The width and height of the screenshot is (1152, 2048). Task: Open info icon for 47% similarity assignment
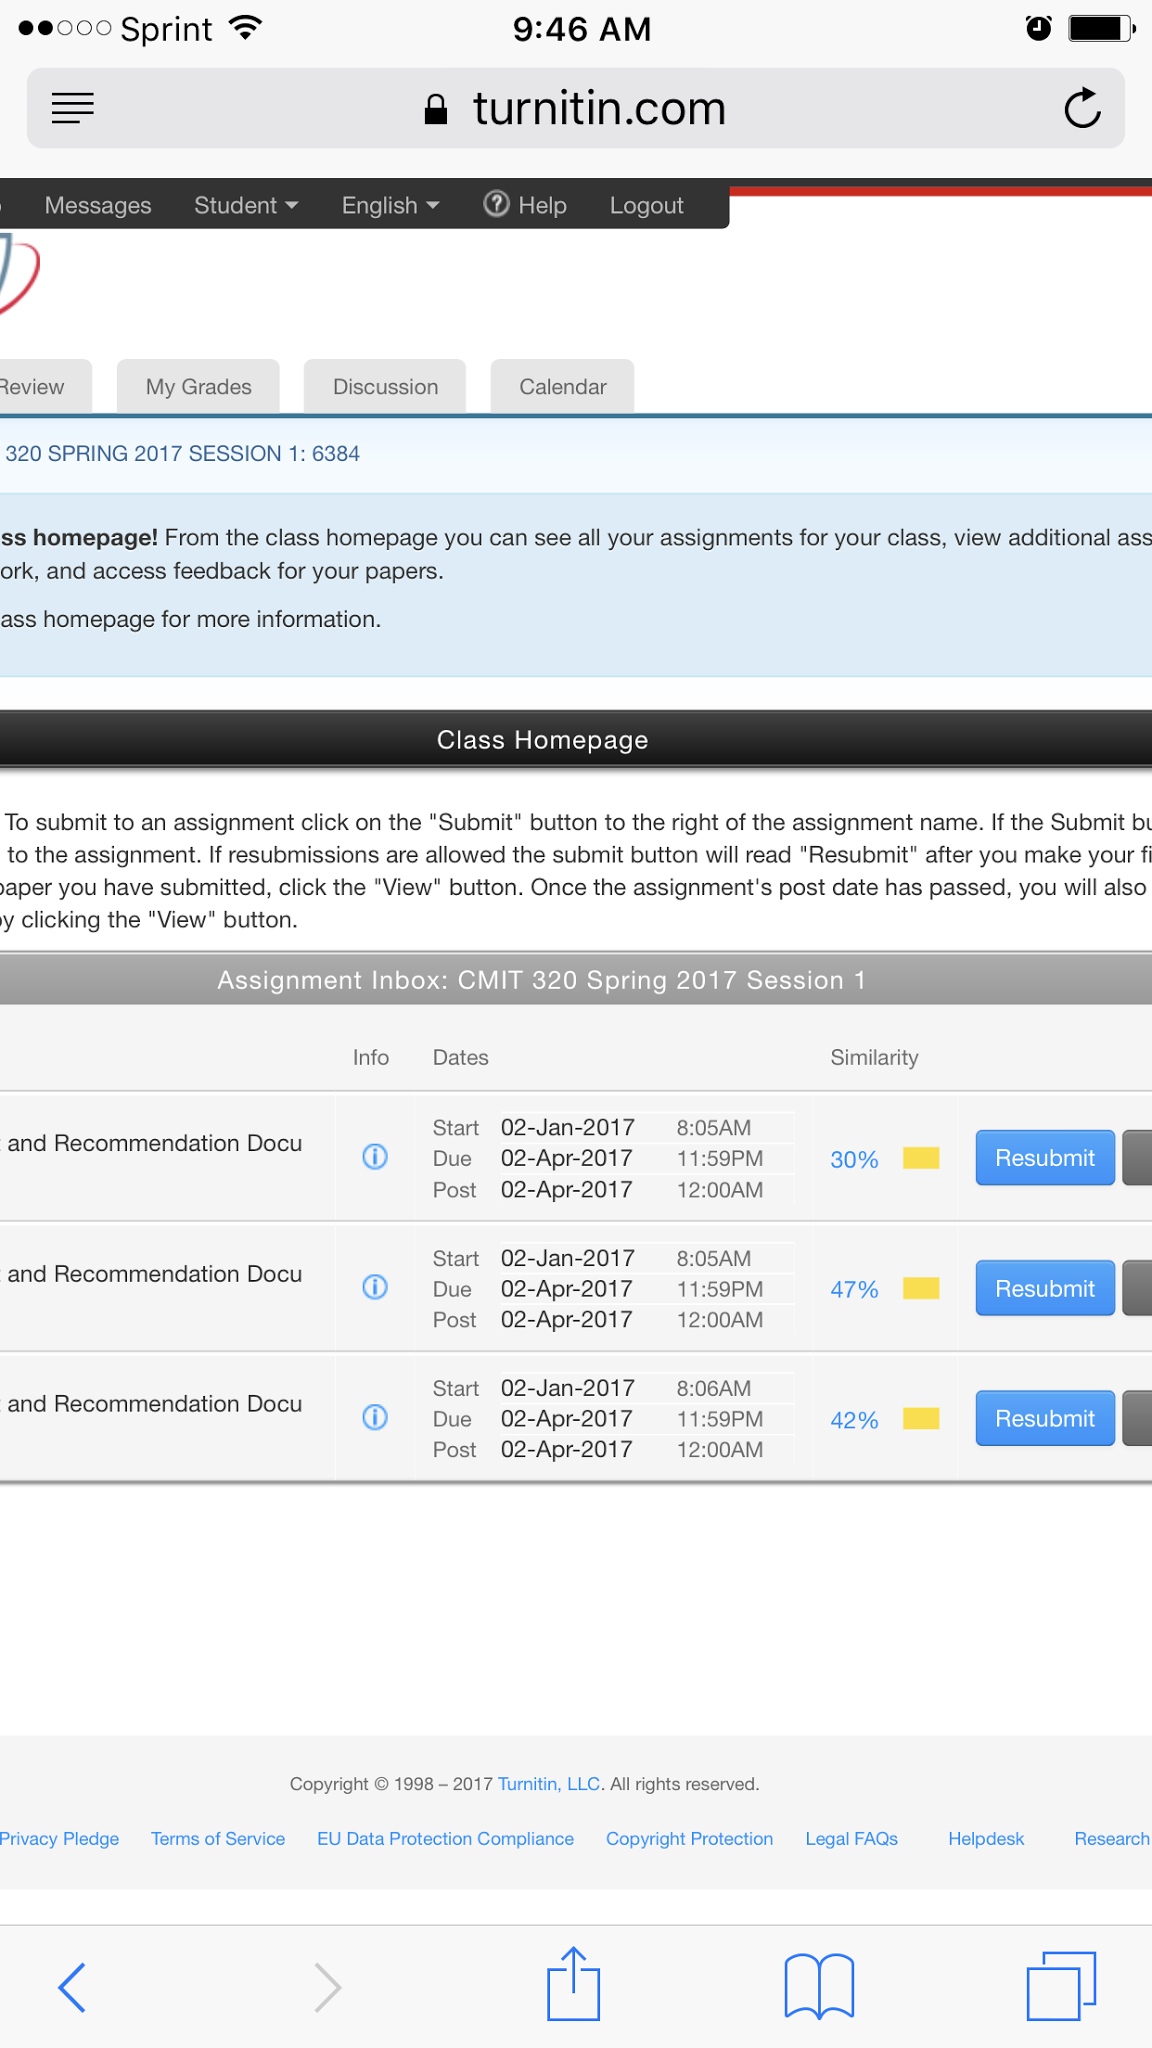click(375, 1287)
